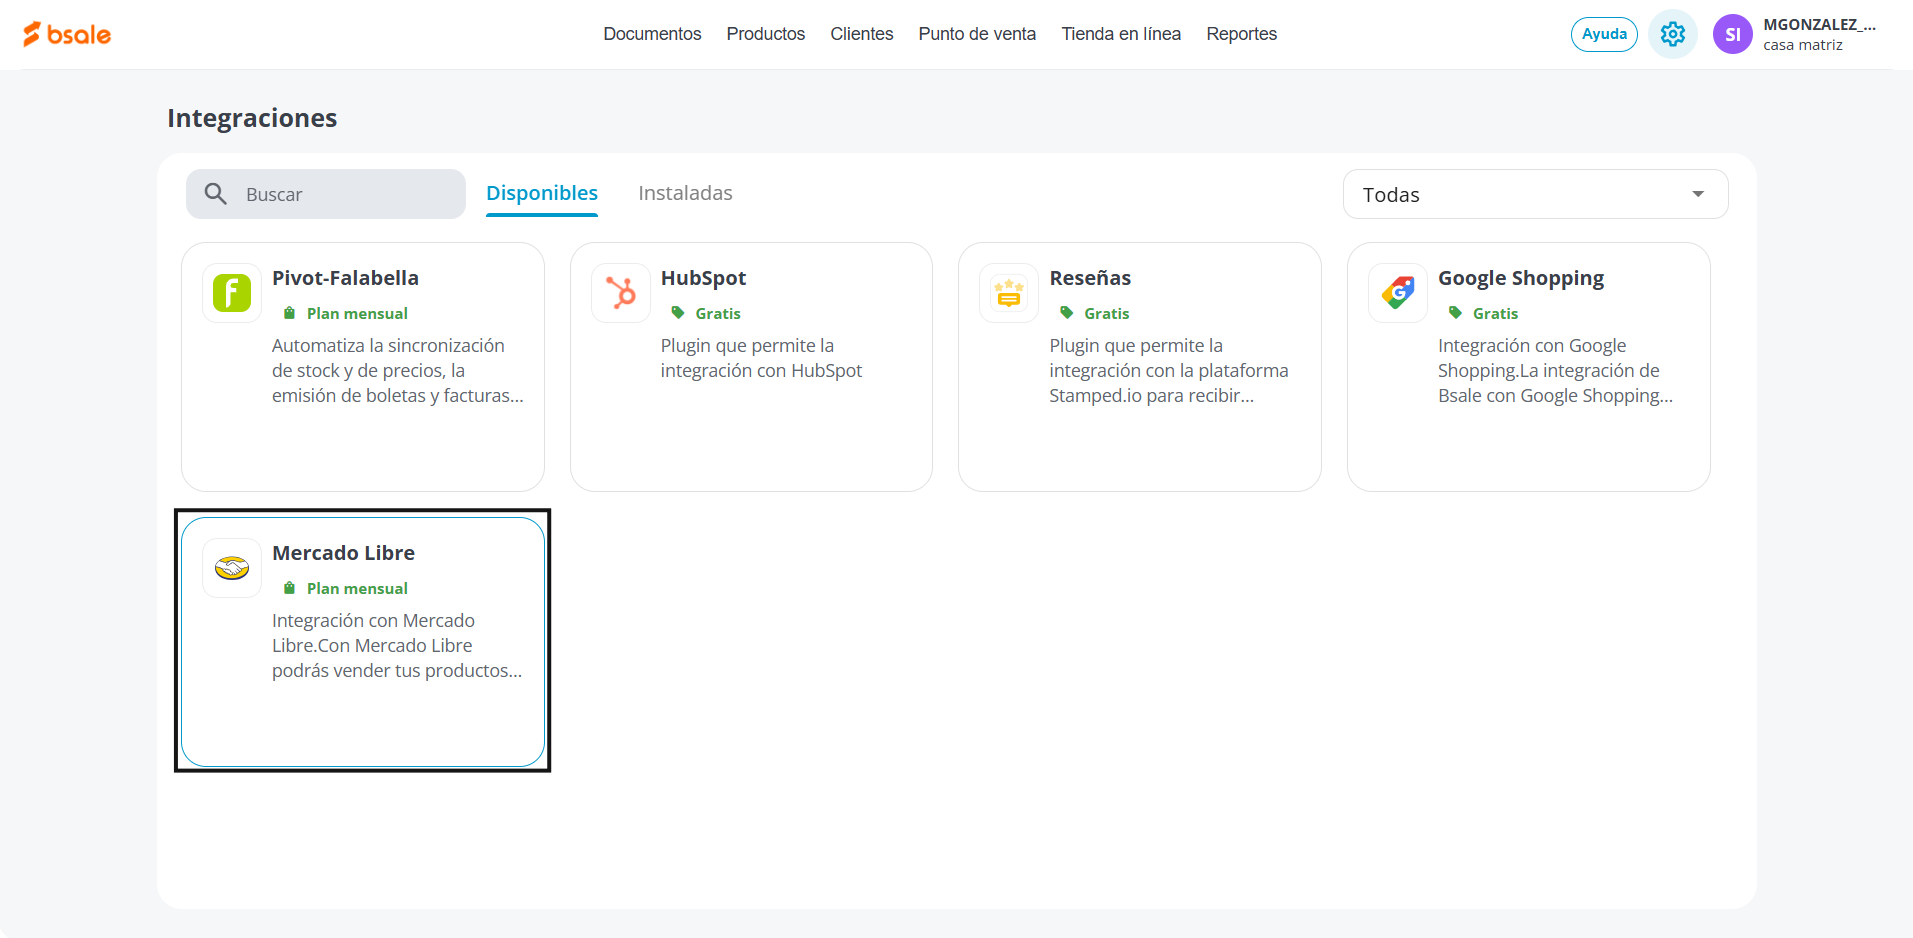Screen dimensions: 1913x938
Task: Click the Integraciones page heading
Action: pyautogui.click(x=252, y=118)
